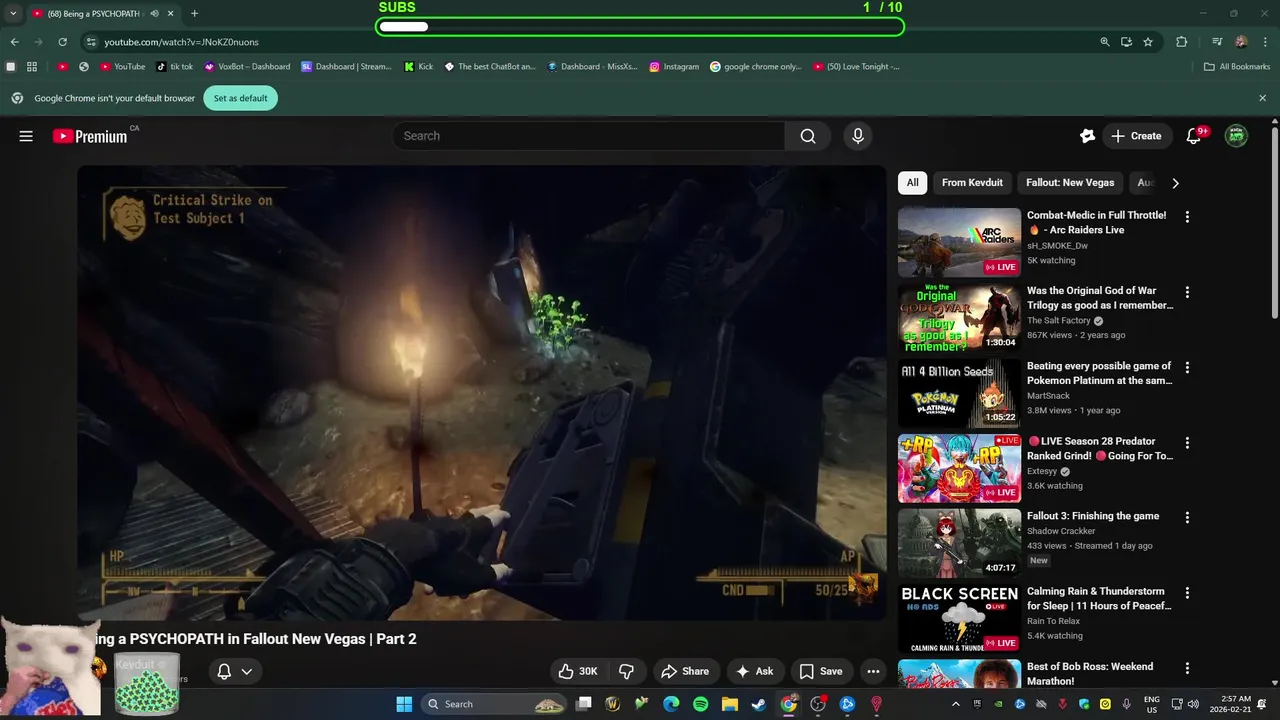
Task: Open Chrome extensions puzzle icon
Action: tap(1182, 42)
